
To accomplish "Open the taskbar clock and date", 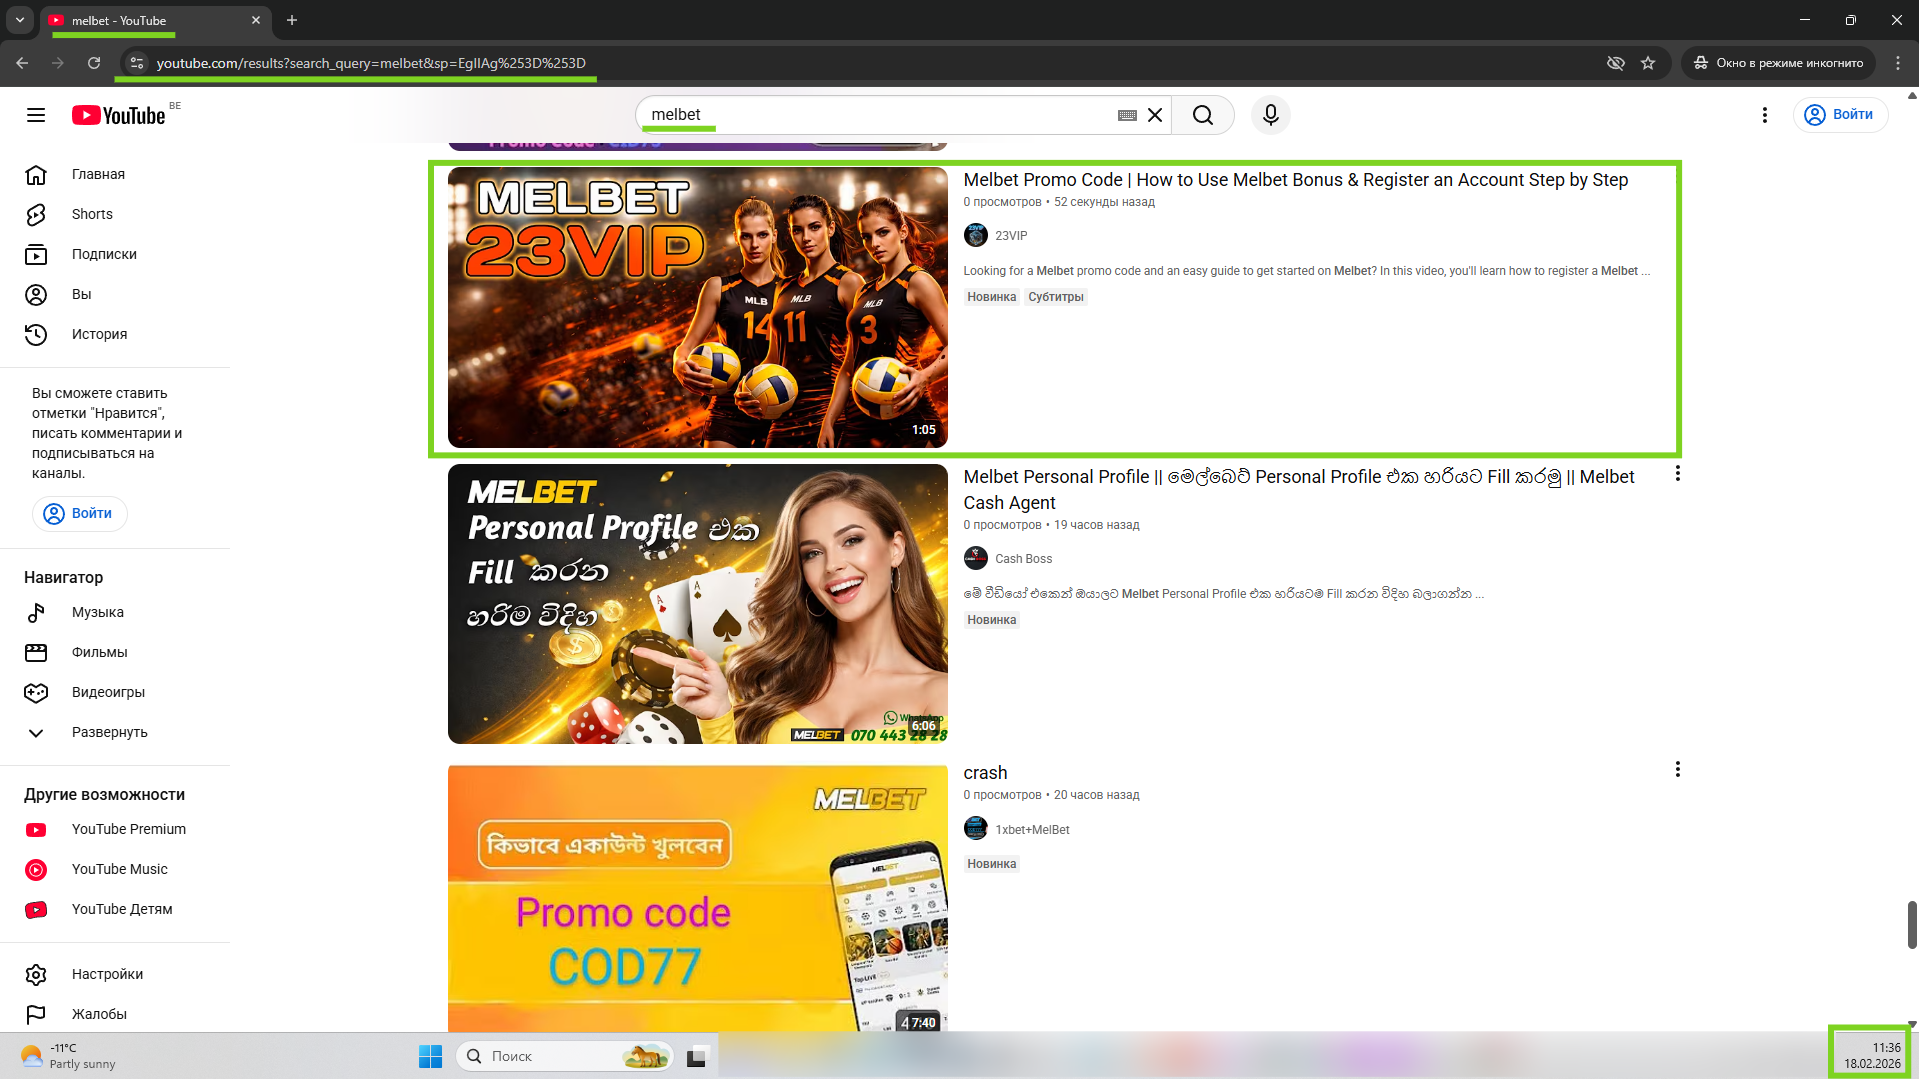I will click(1871, 1056).
